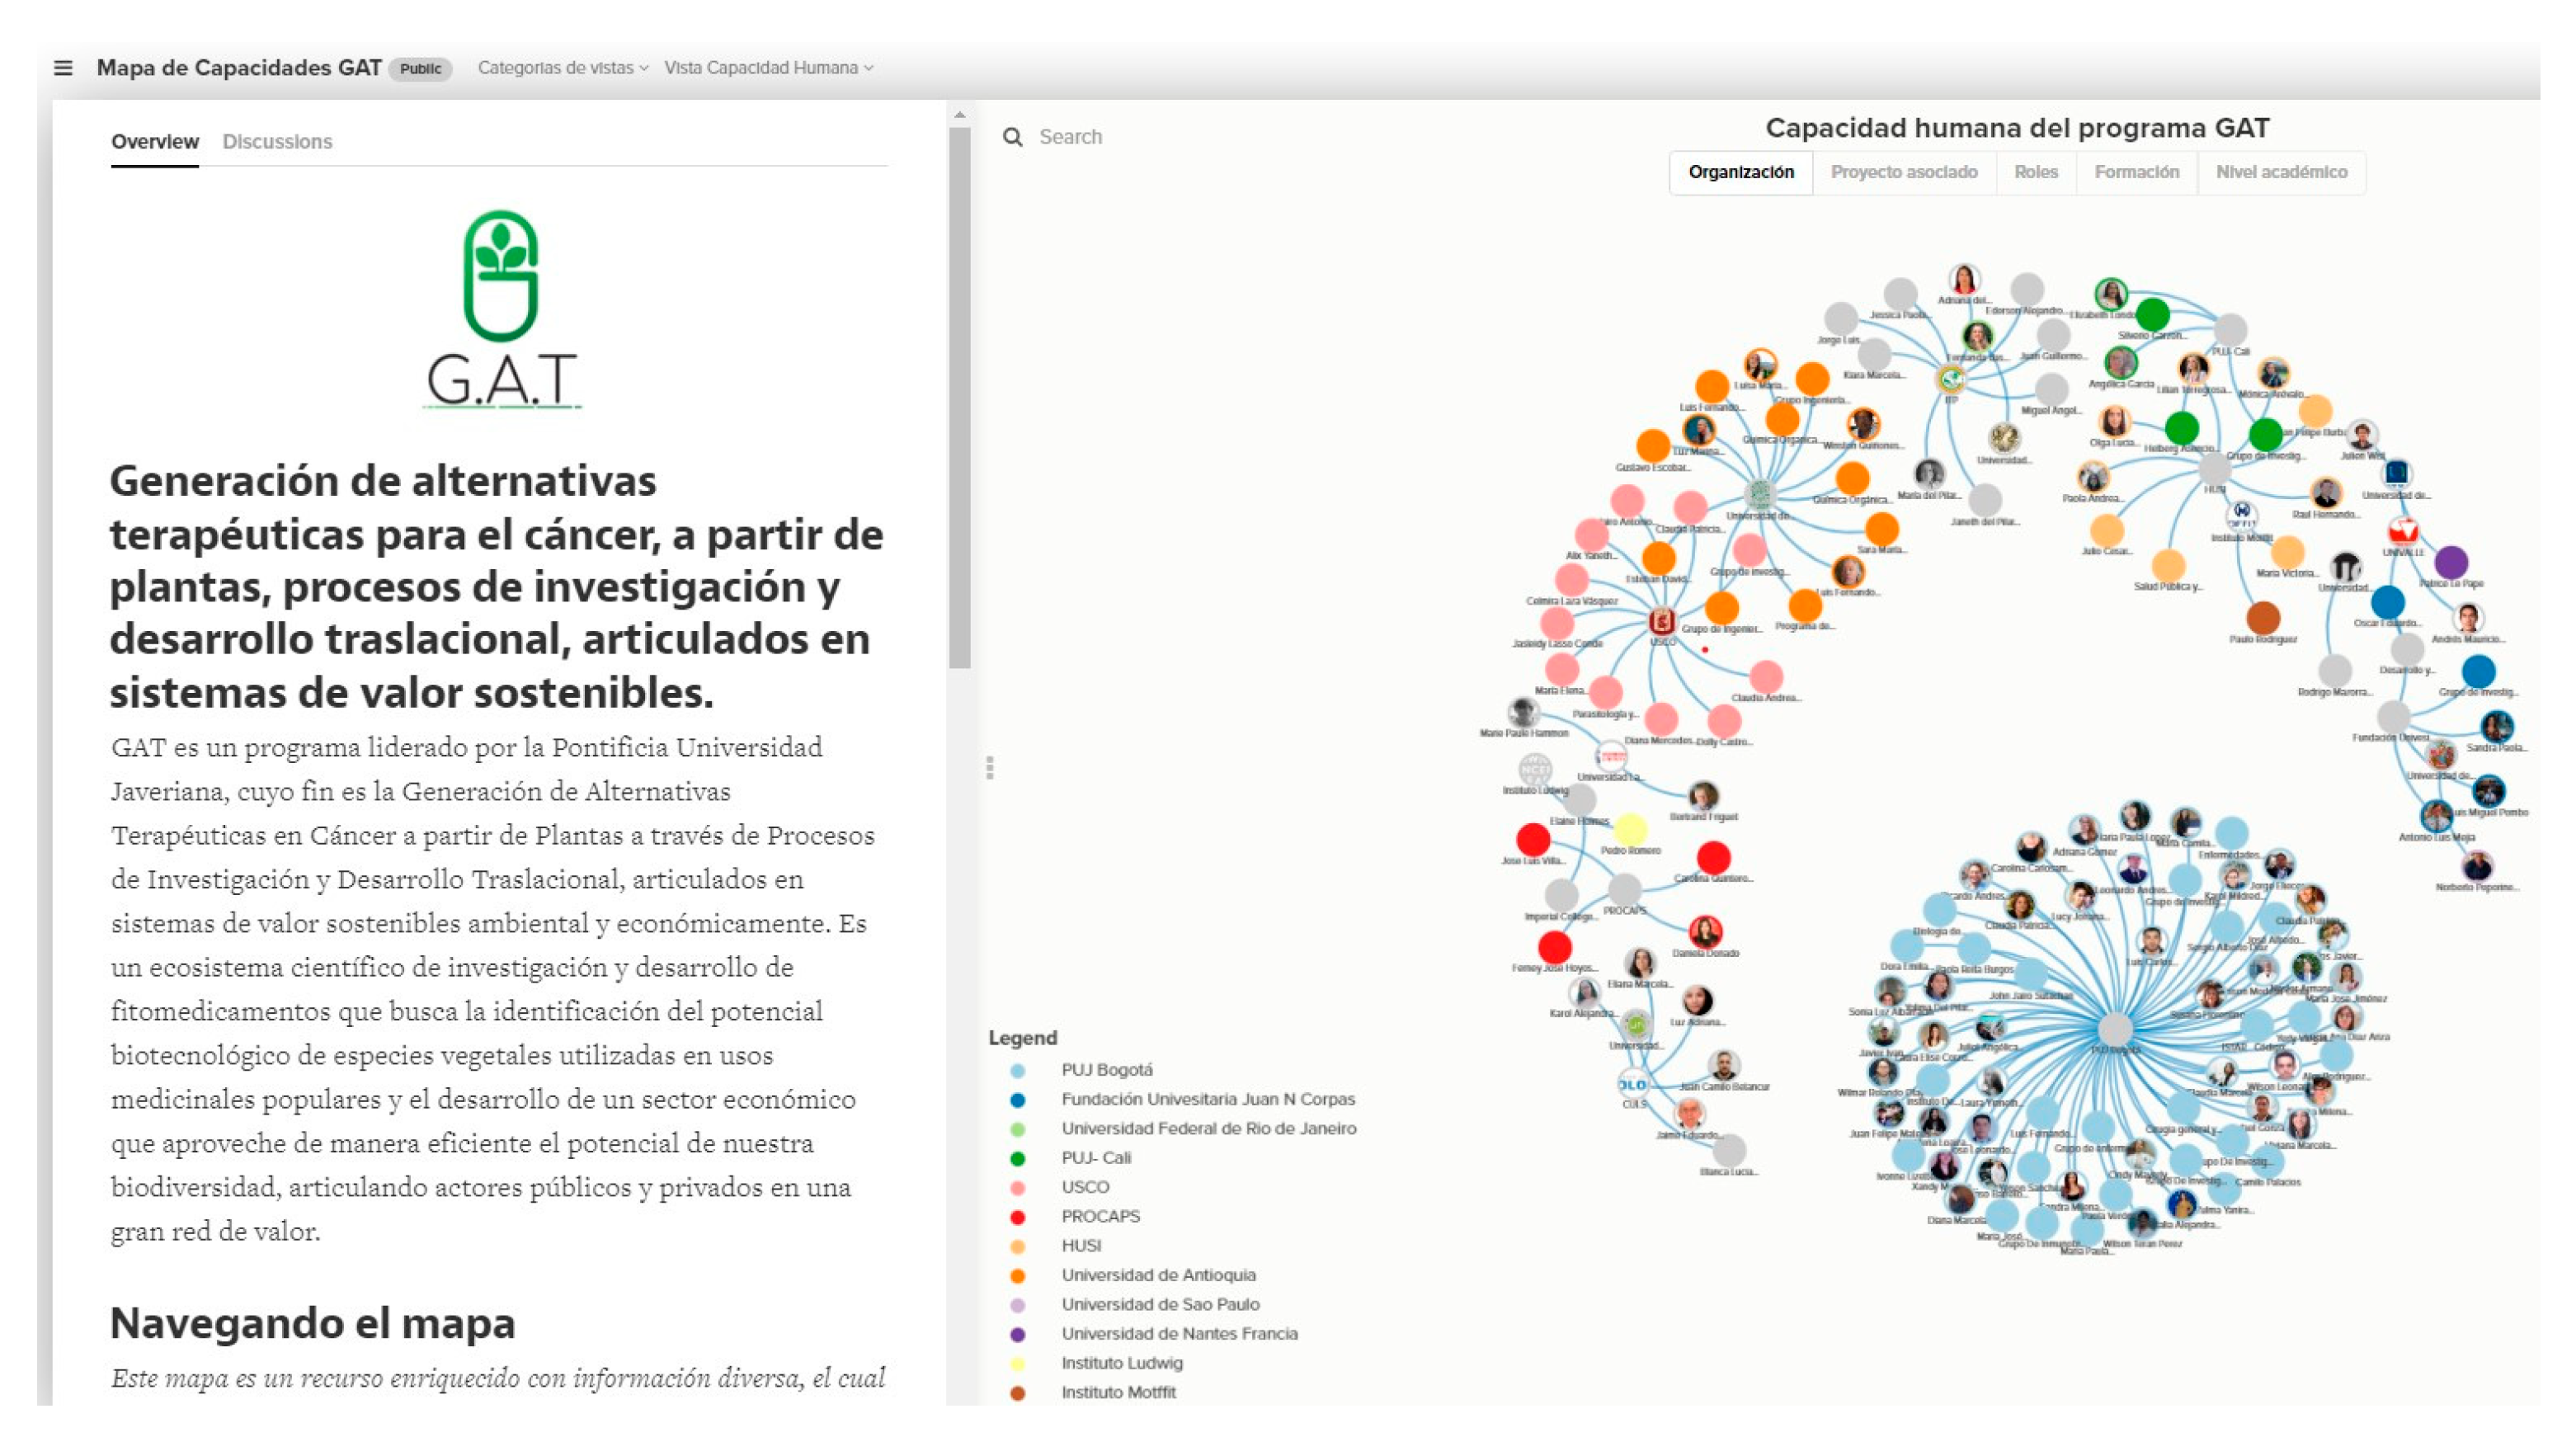
Task: Click the USCO logo node
Action: pos(1661,621)
